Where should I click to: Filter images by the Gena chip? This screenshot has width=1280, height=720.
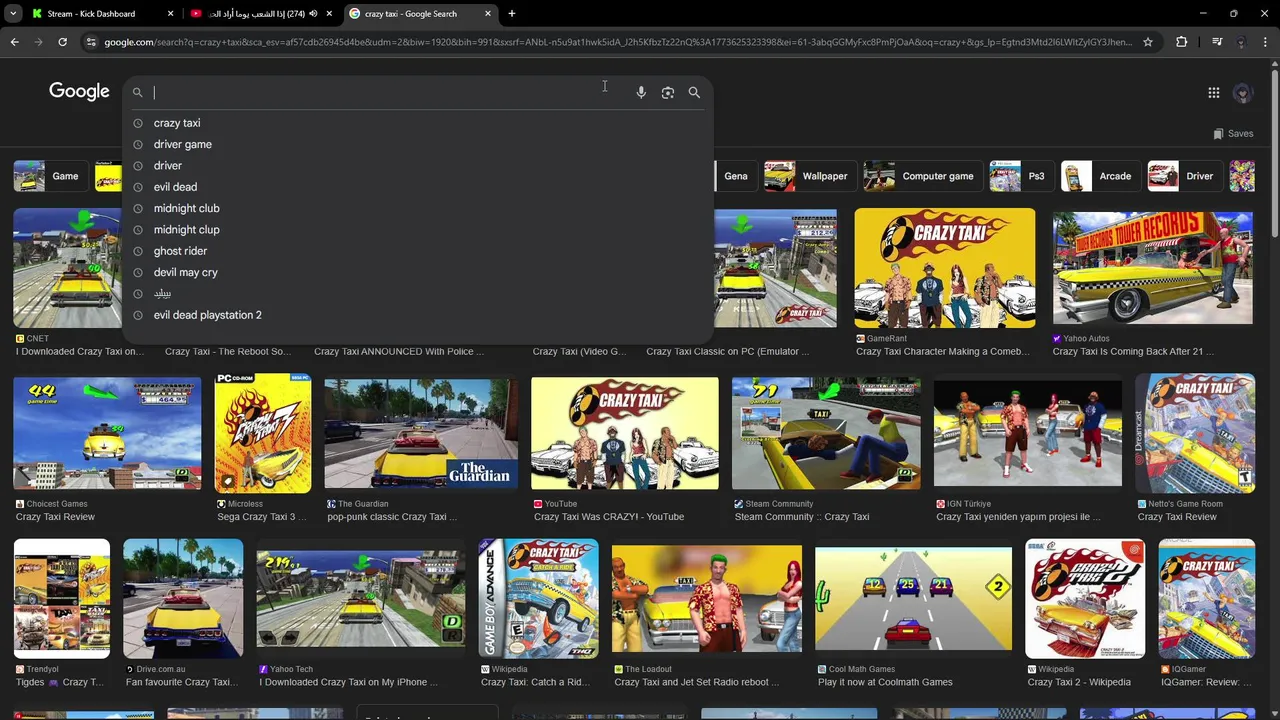coord(736,176)
